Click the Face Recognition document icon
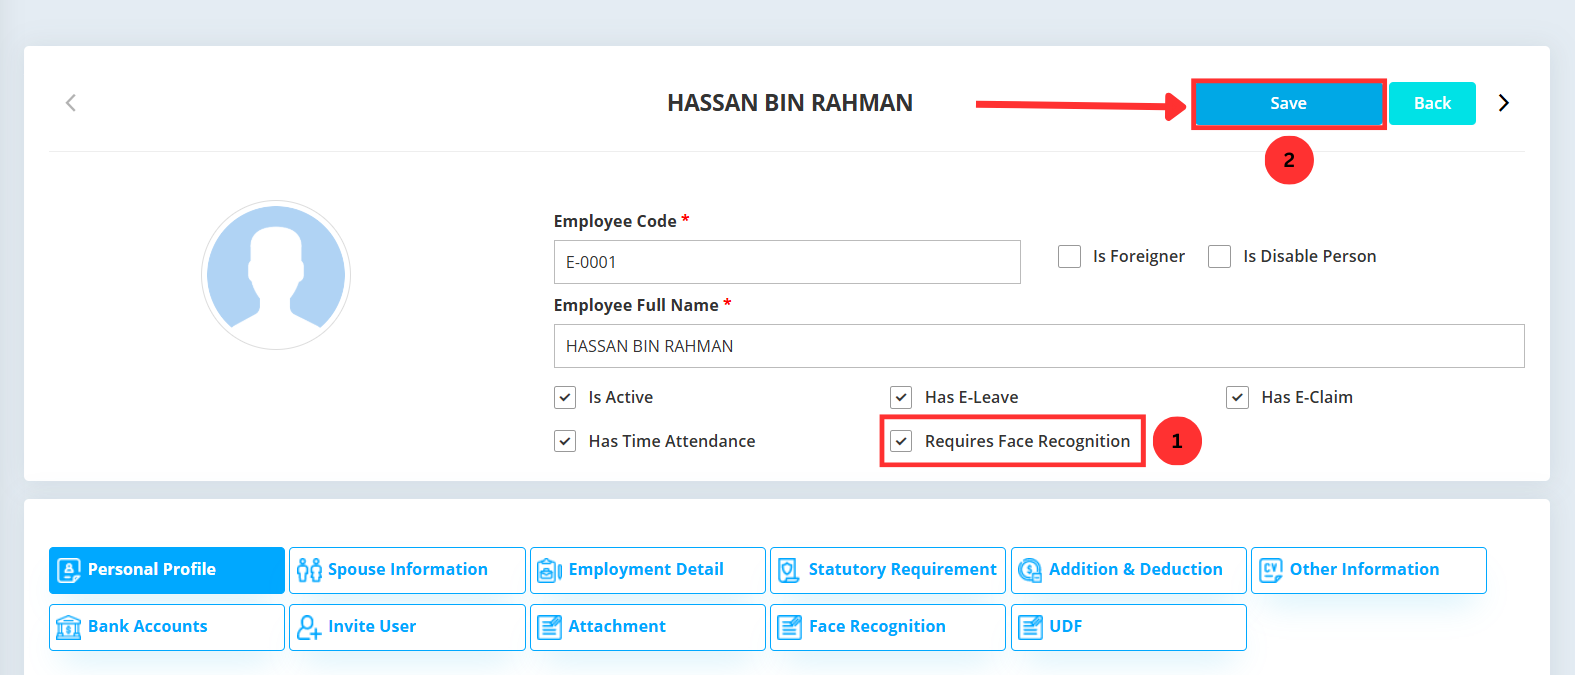Image resolution: width=1575 pixels, height=675 pixels. point(790,627)
